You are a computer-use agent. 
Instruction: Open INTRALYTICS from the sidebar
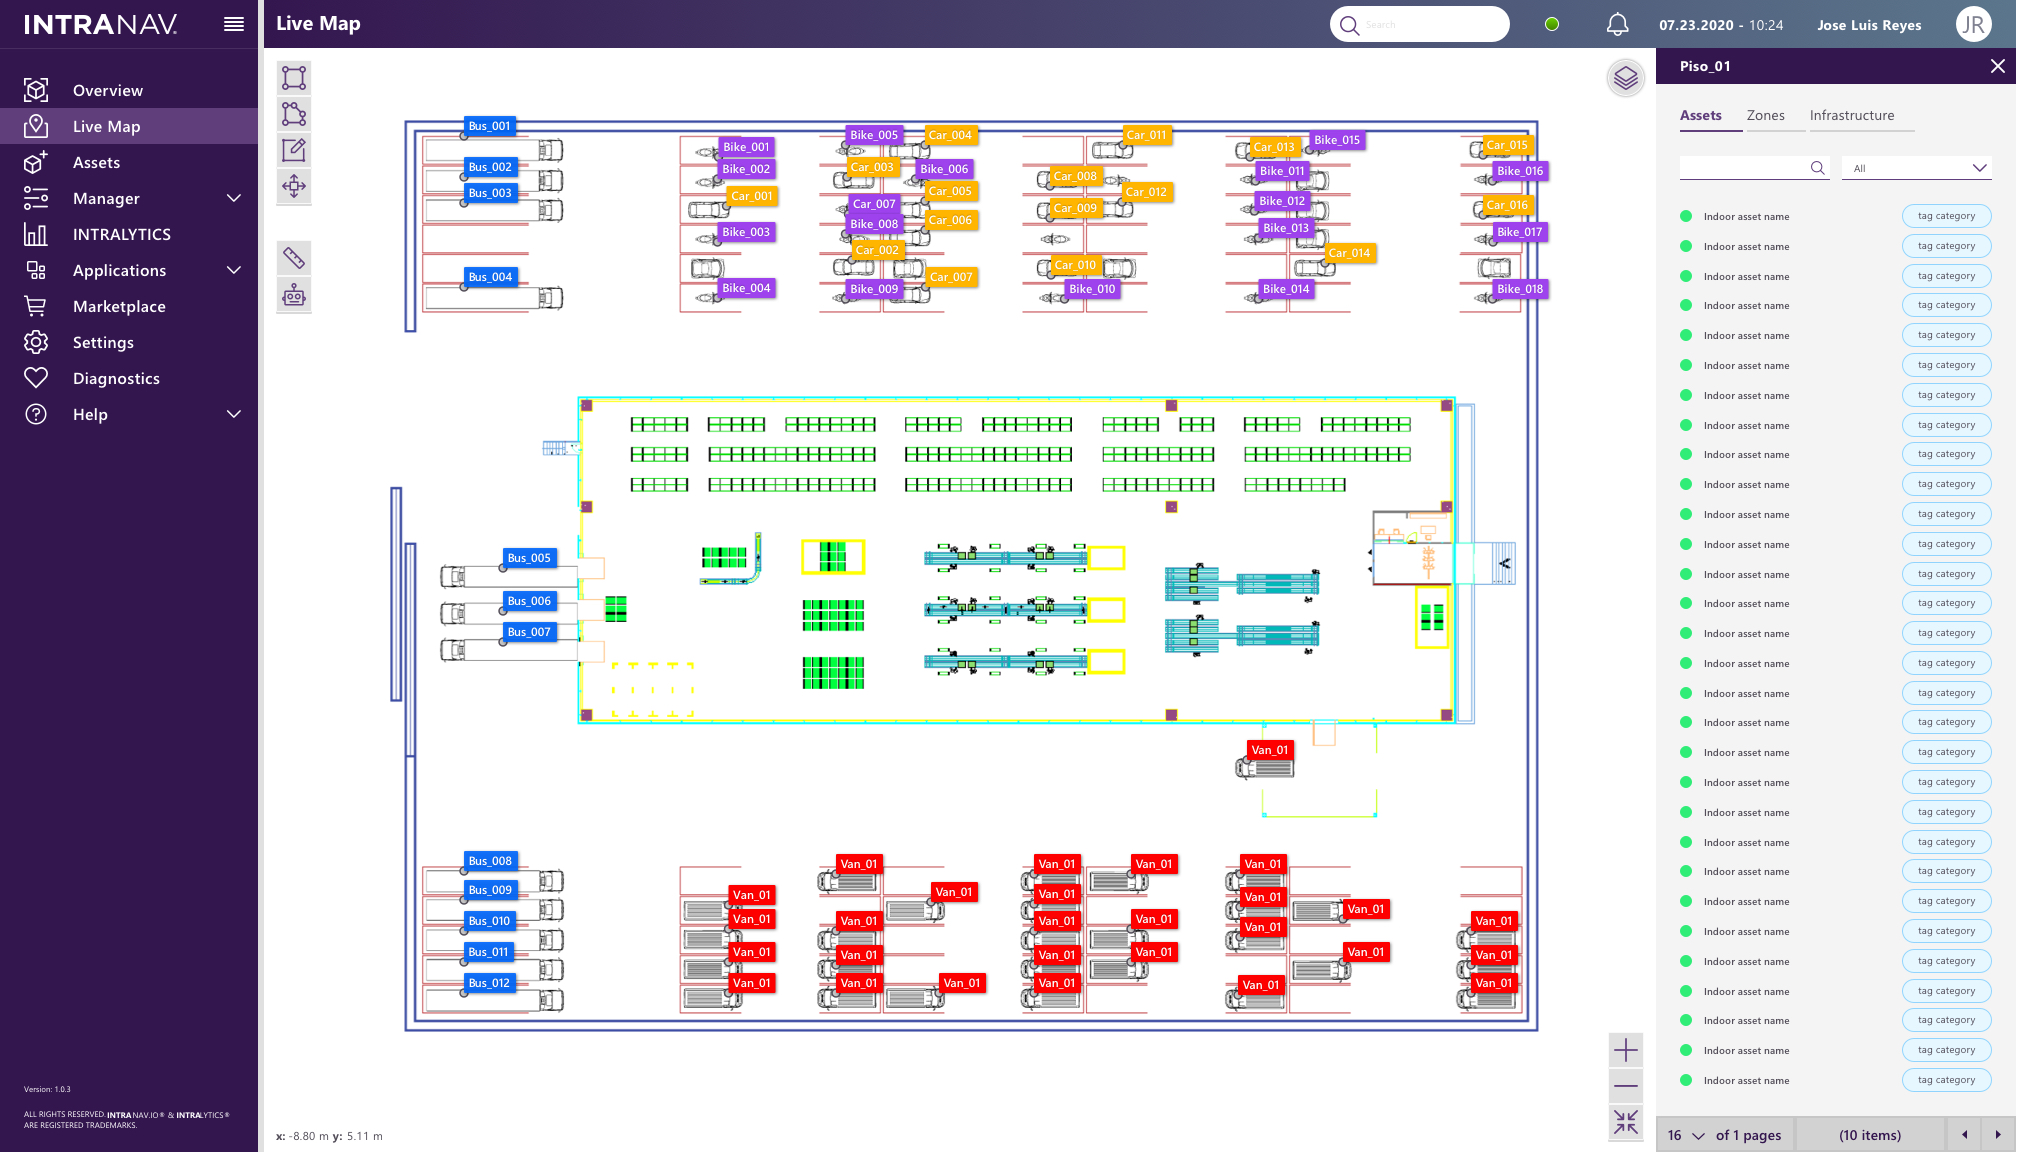tap(121, 234)
